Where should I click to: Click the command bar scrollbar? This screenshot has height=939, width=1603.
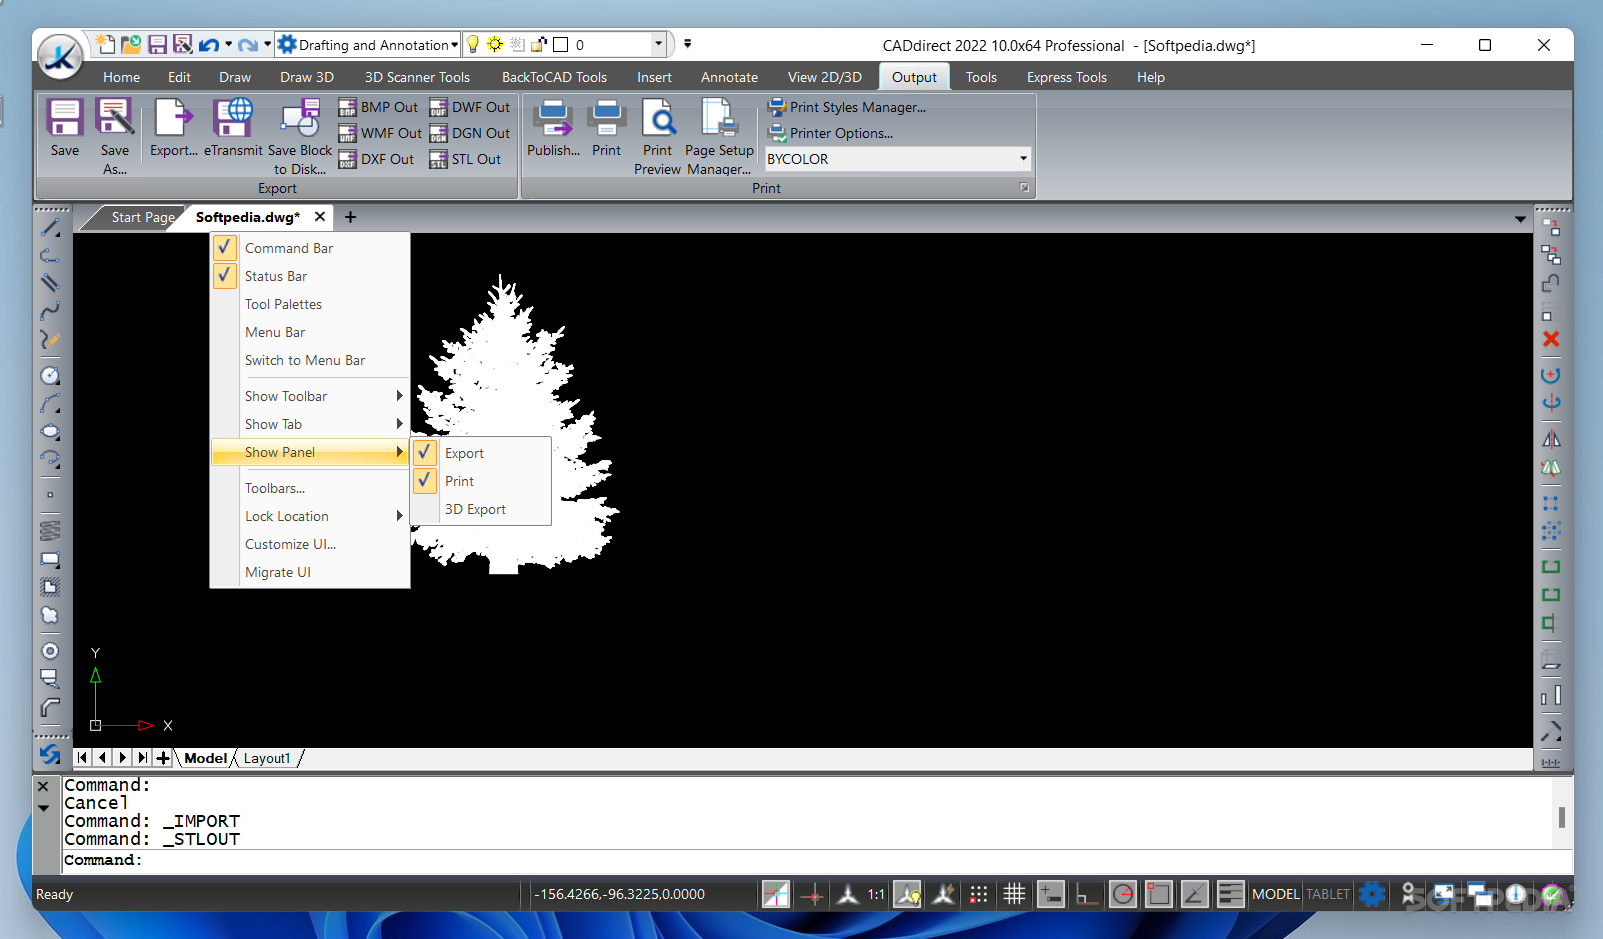(1562, 816)
